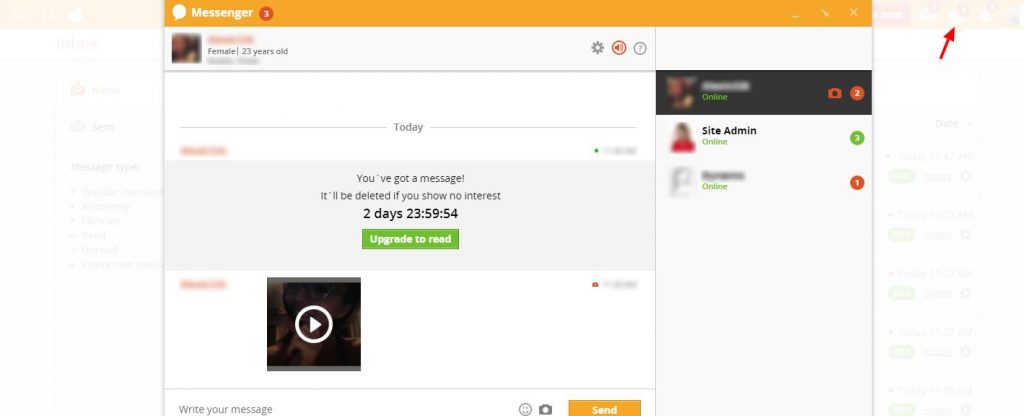This screenshot has width=1024, height=416.
Task: Open the emoji smiley picker
Action: click(525, 409)
